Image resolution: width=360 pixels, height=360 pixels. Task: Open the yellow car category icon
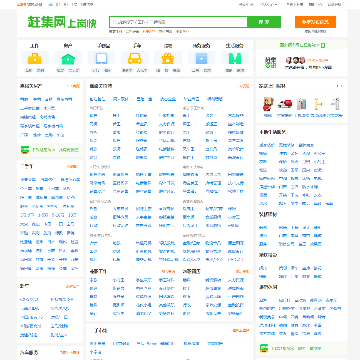point(135,58)
